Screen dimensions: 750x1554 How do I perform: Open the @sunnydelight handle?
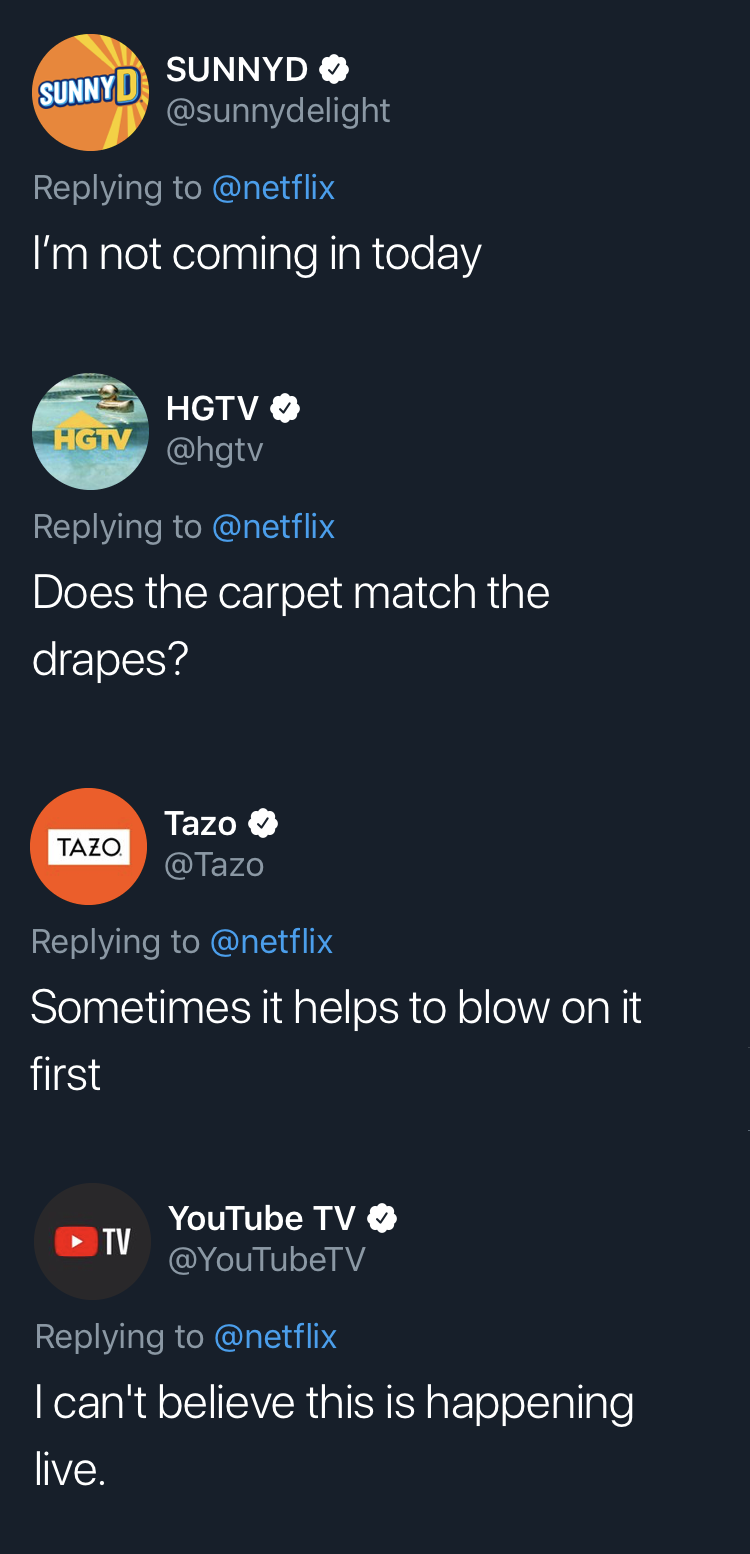click(278, 110)
